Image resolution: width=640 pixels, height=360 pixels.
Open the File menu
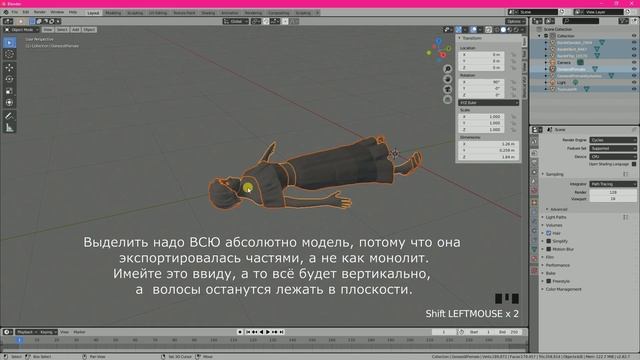point(15,12)
